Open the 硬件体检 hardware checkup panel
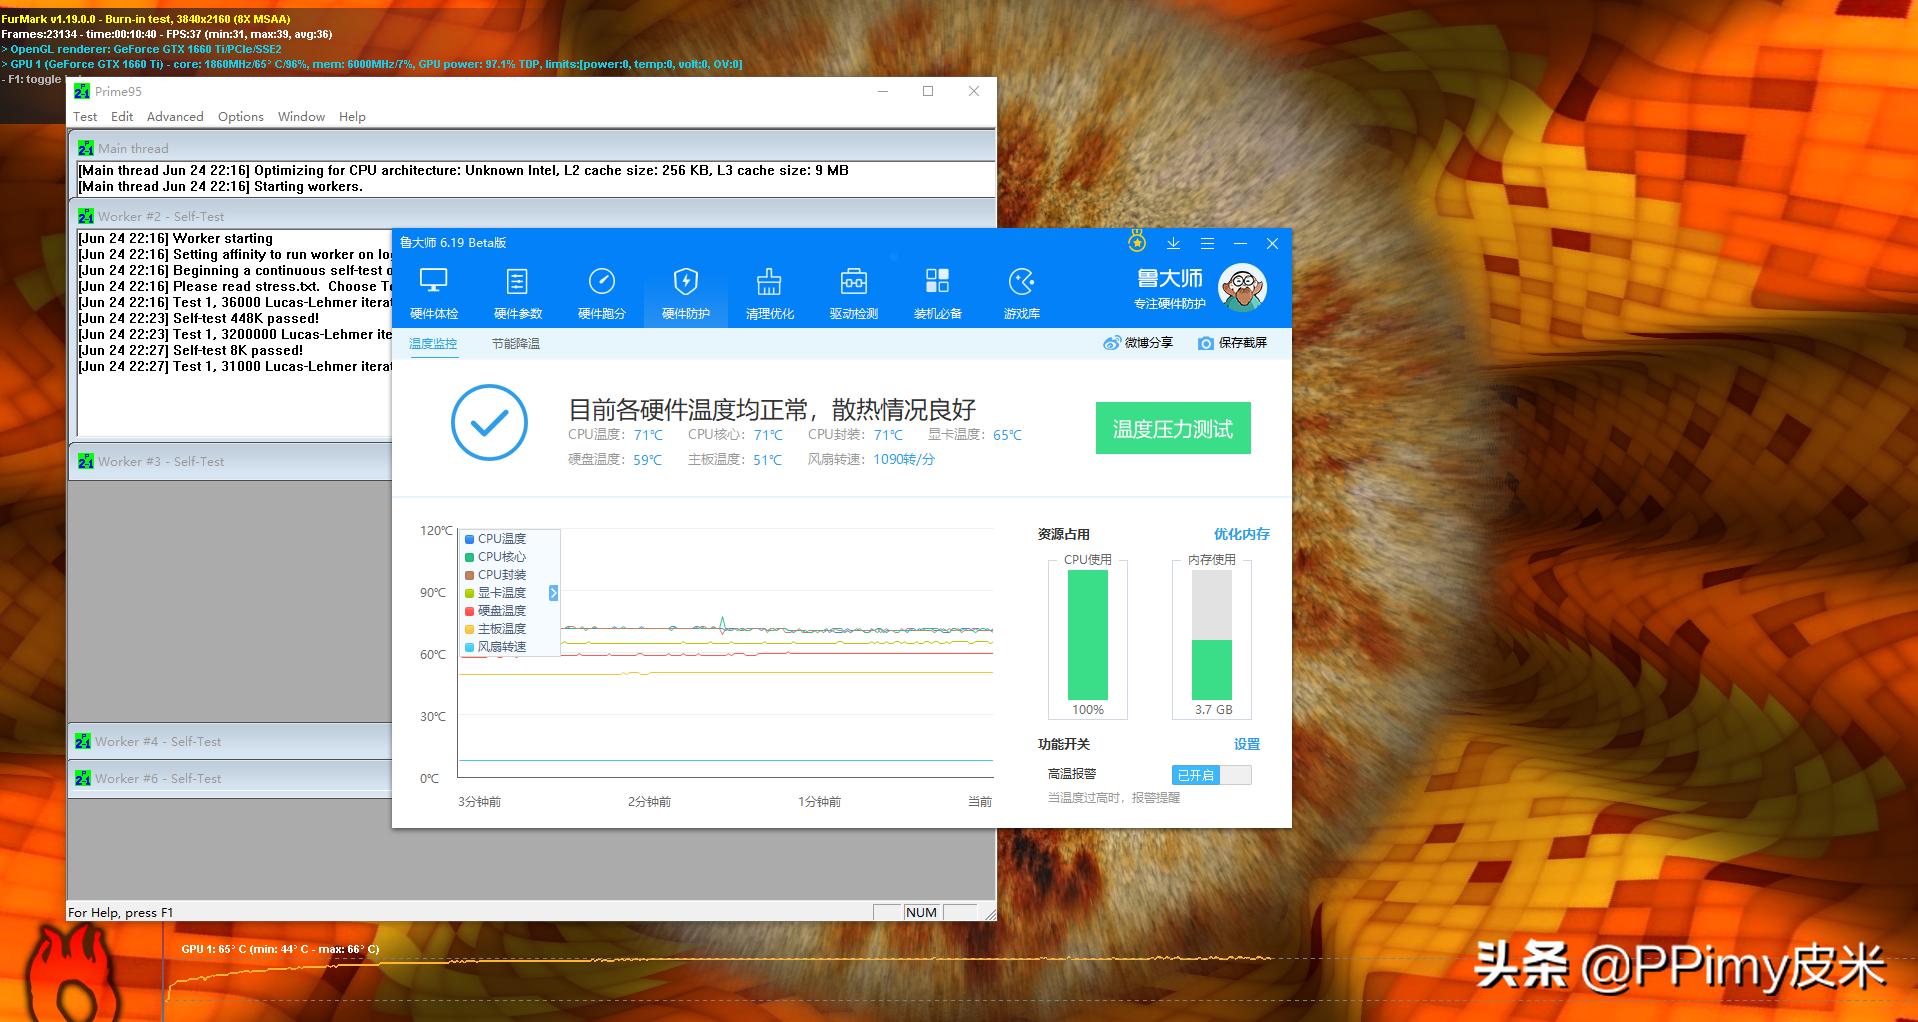 point(433,291)
